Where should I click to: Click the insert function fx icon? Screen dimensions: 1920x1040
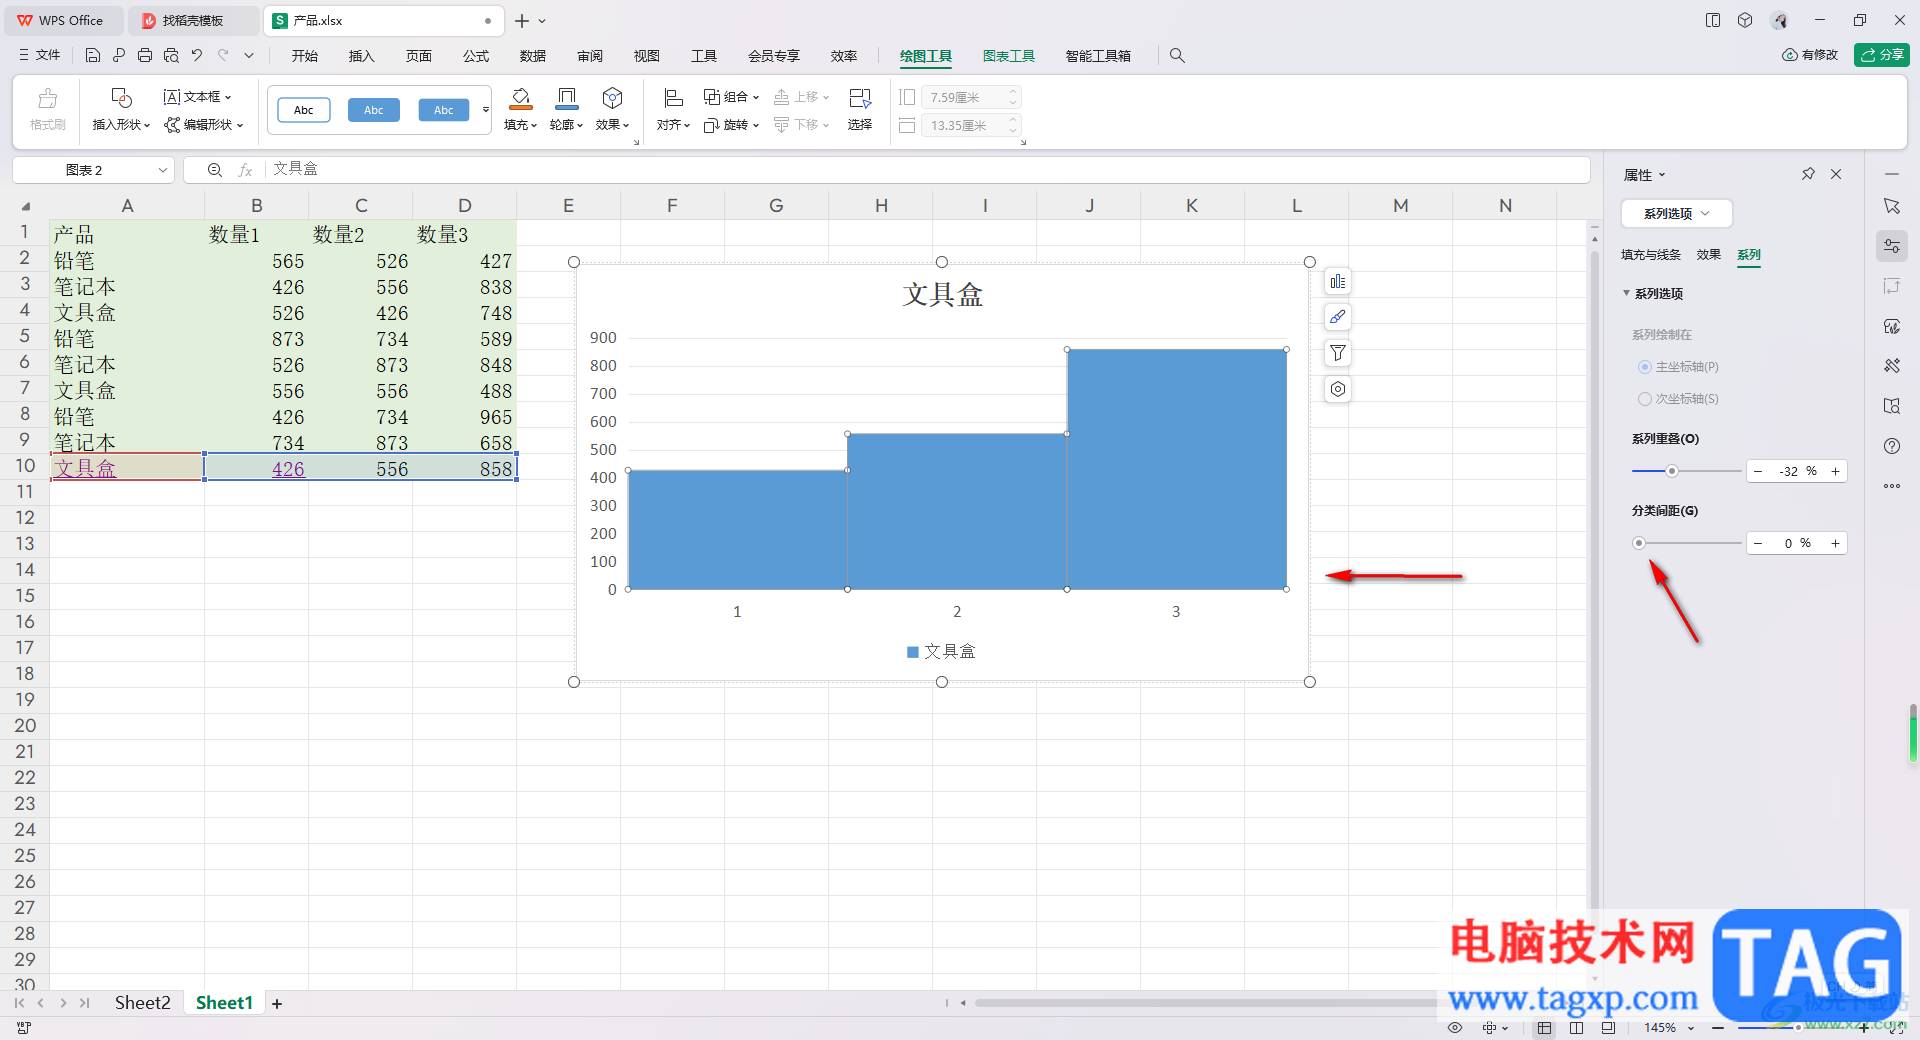click(245, 170)
